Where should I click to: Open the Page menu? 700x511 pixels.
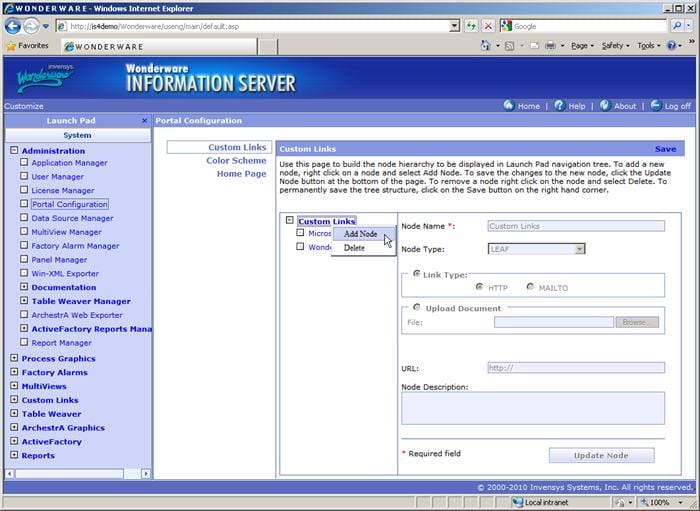(583, 46)
